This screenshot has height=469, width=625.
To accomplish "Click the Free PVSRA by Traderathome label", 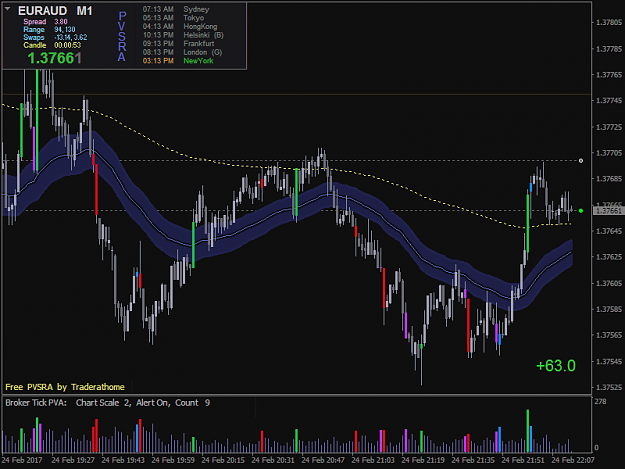I will [x=65, y=387].
